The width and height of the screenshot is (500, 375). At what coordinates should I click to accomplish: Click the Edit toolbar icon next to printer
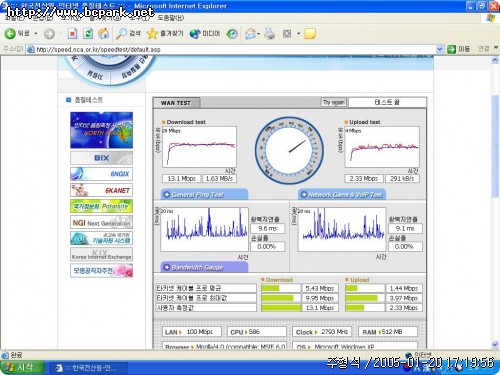(x=287, y=34)
